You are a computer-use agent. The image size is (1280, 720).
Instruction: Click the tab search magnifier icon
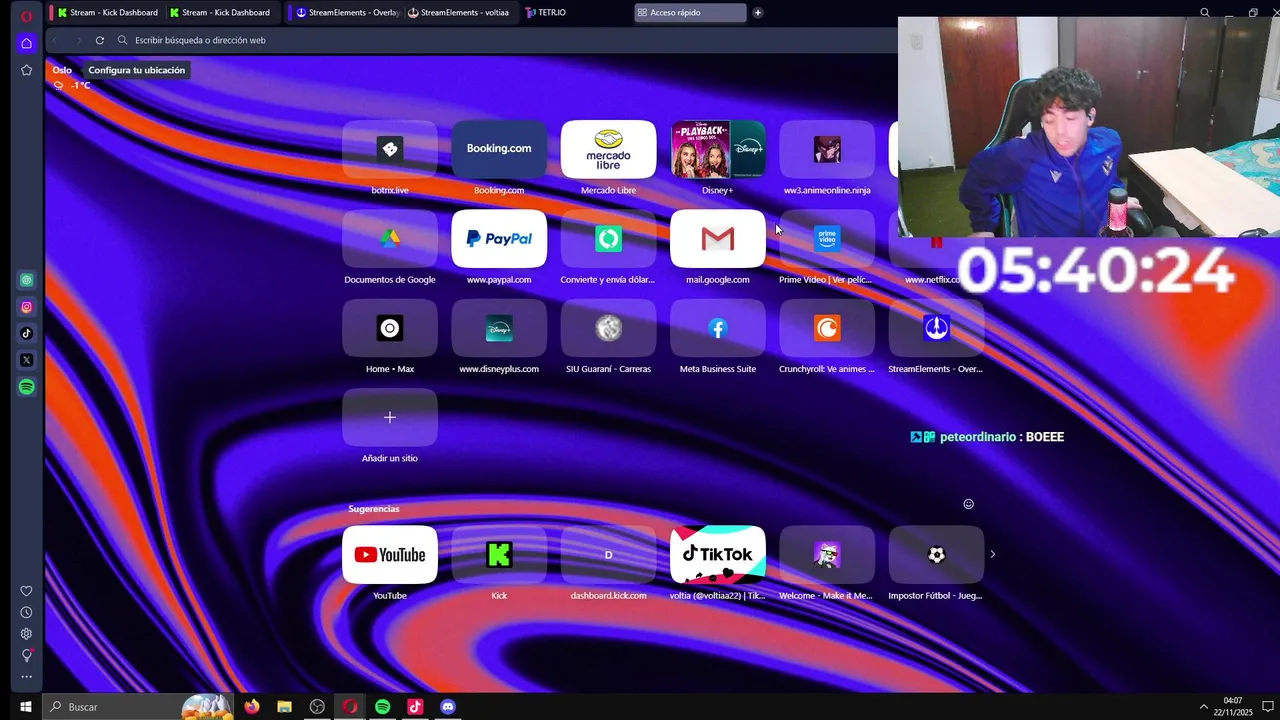click(x=1204, y=13)
